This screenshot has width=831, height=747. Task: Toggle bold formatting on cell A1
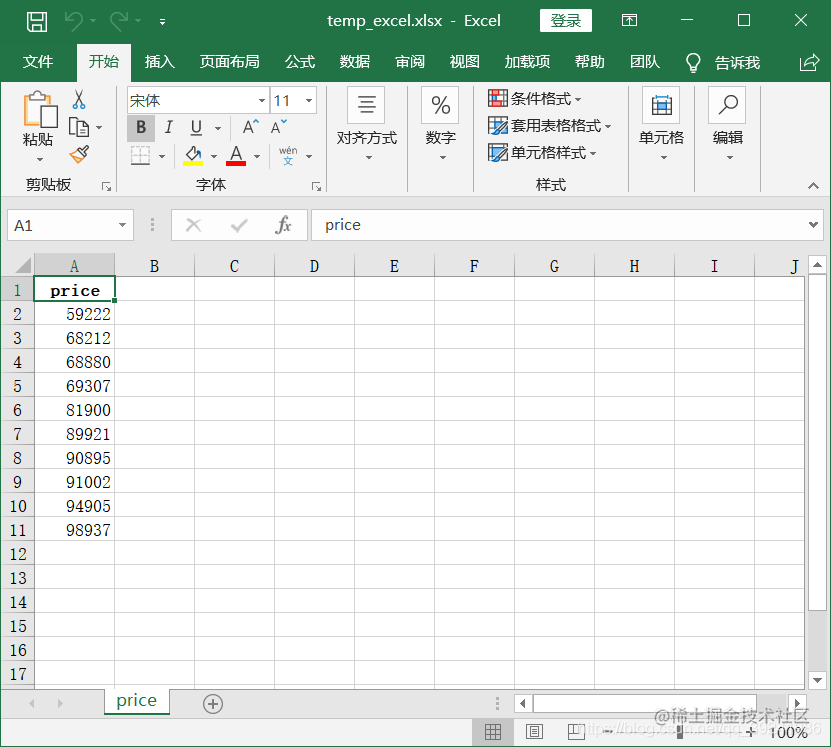[140, 128]
